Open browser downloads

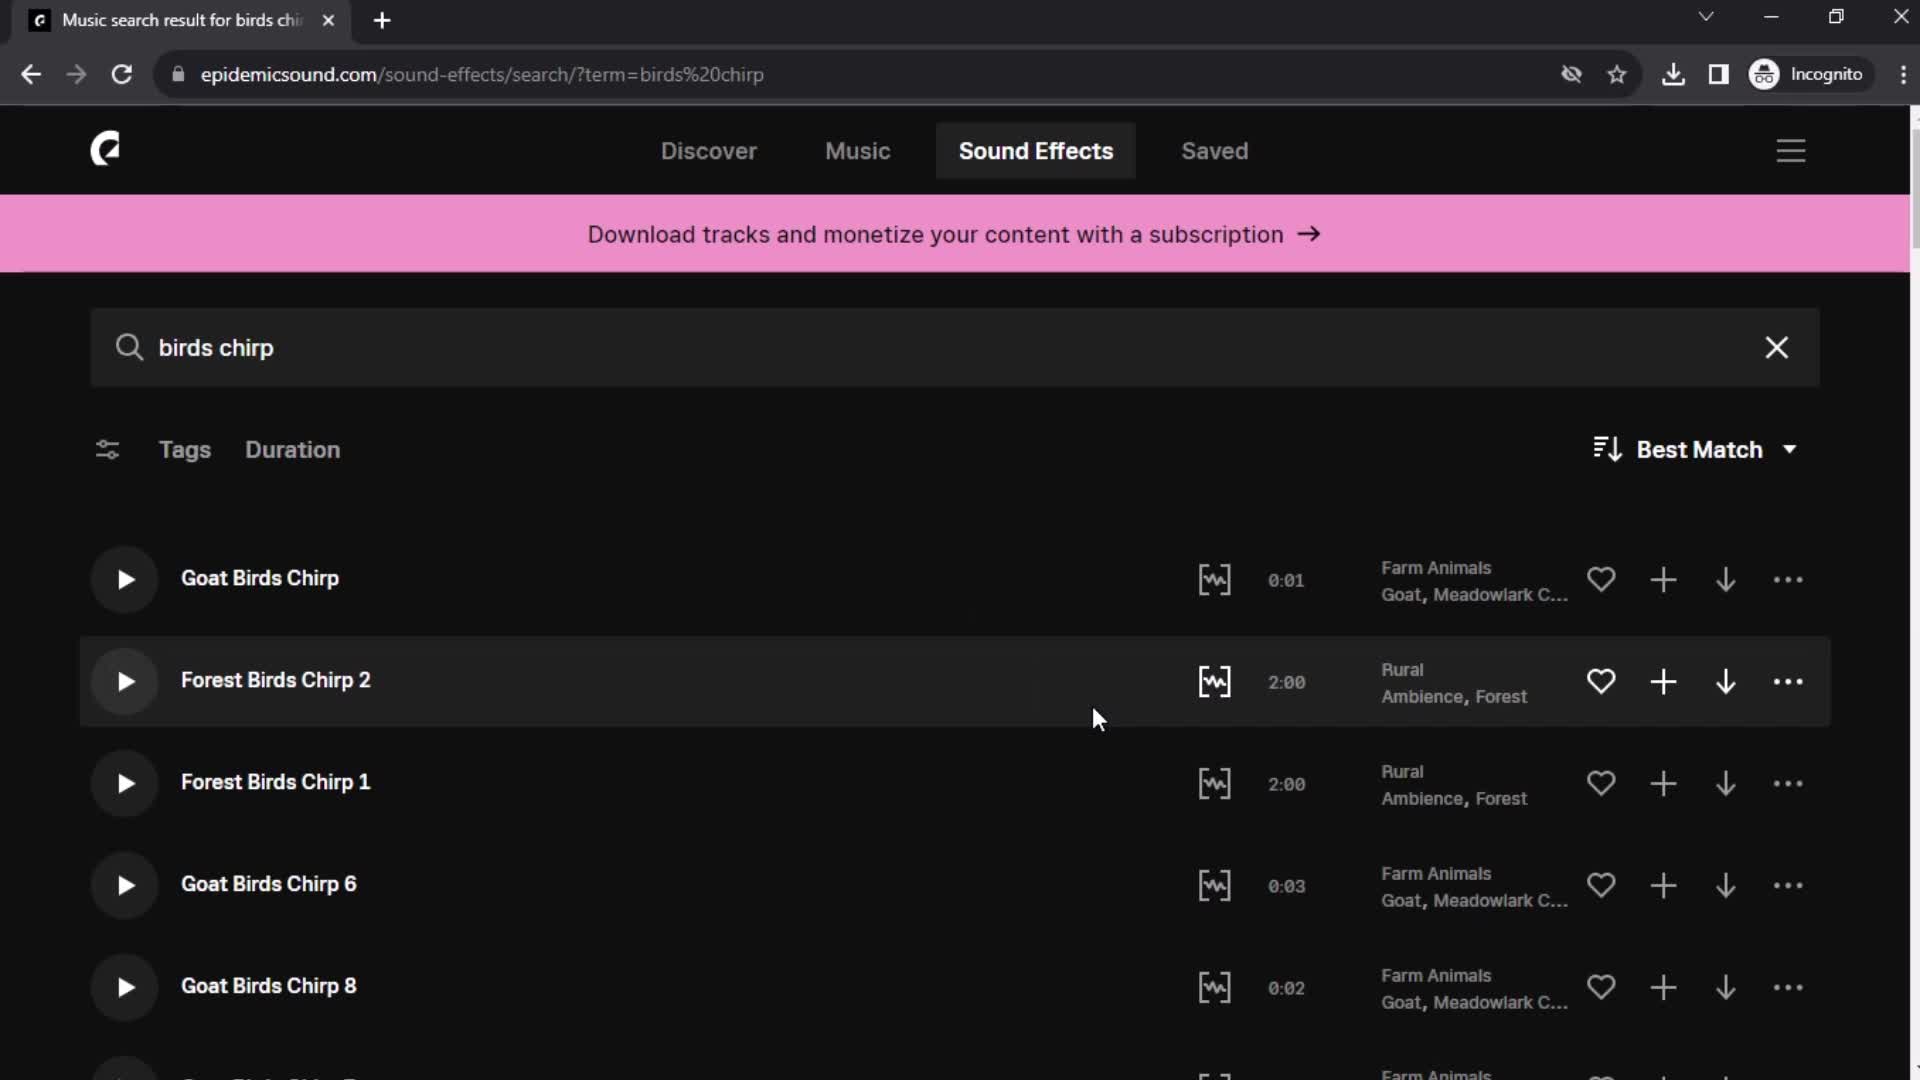click(1673, 74)
